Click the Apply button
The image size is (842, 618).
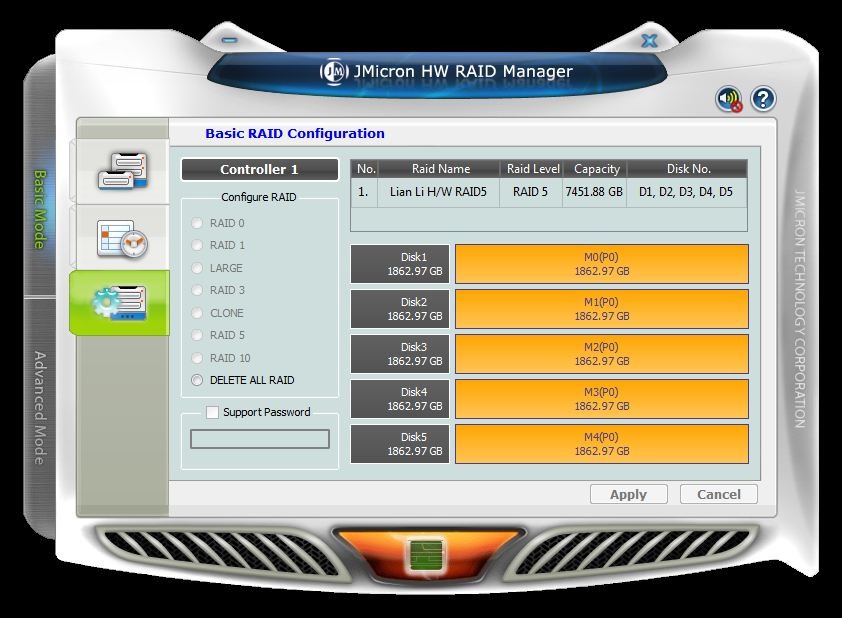[628, 495]
